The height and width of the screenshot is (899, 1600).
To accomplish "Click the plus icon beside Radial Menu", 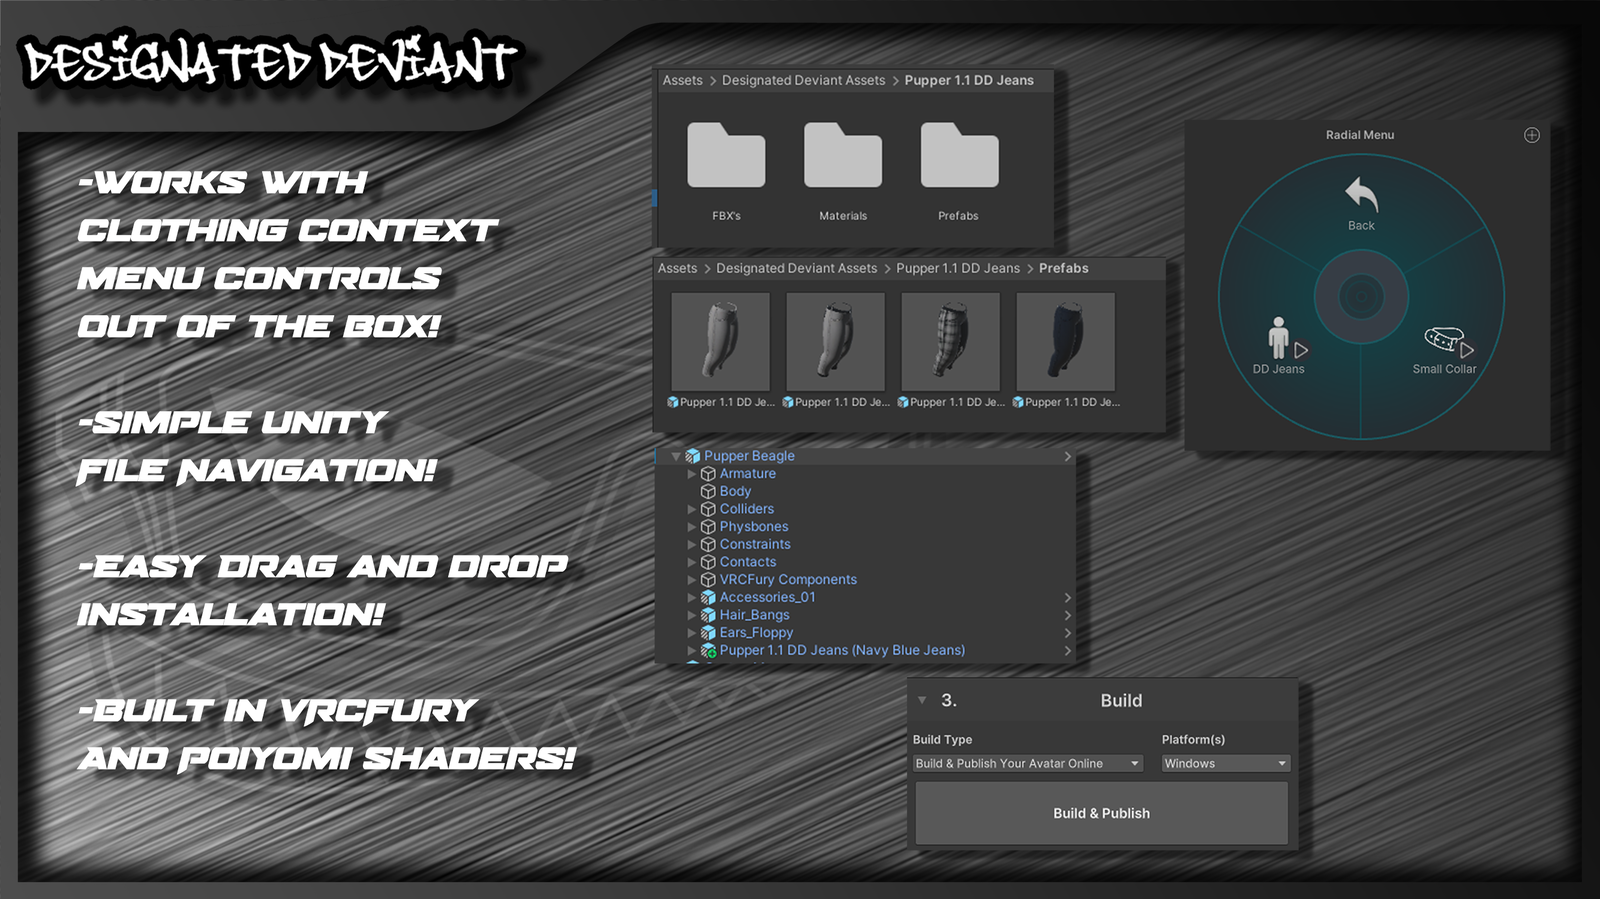I will tap(1531, 135).
